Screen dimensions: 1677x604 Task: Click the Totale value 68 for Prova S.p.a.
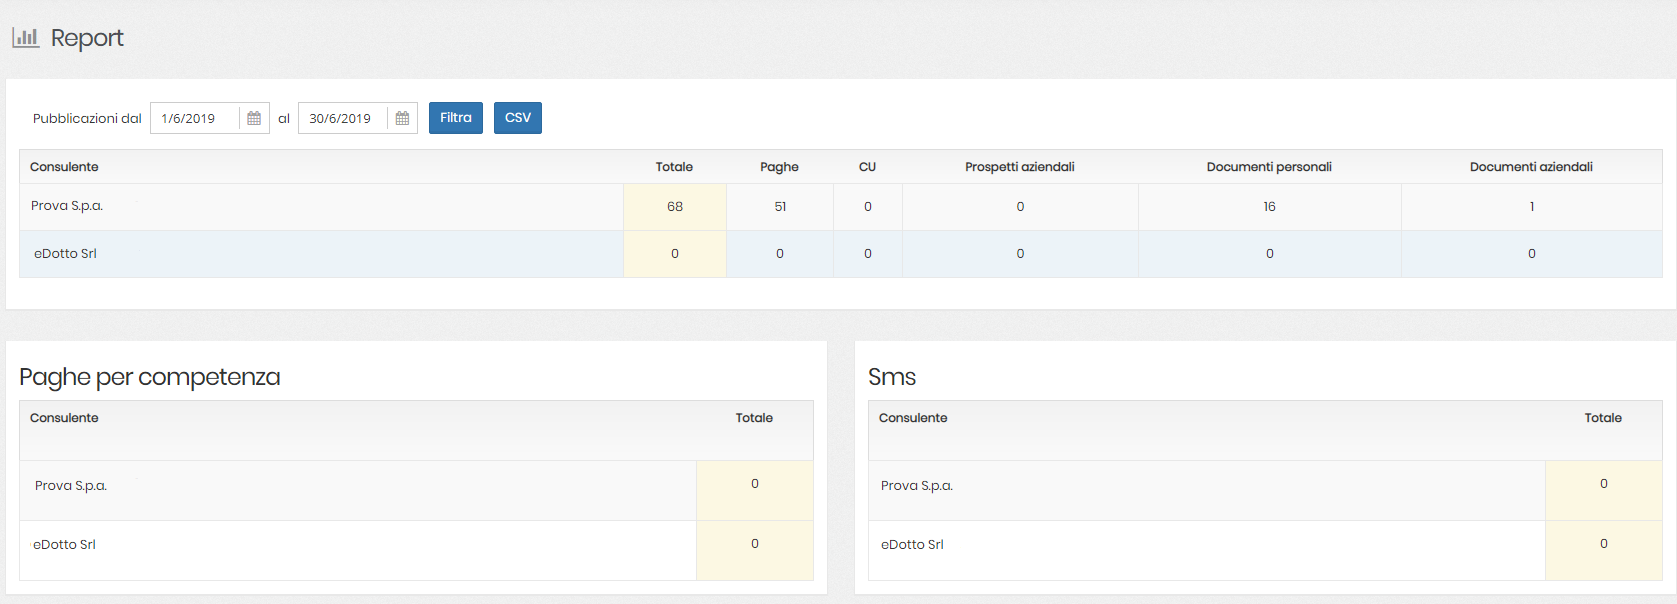675,207
